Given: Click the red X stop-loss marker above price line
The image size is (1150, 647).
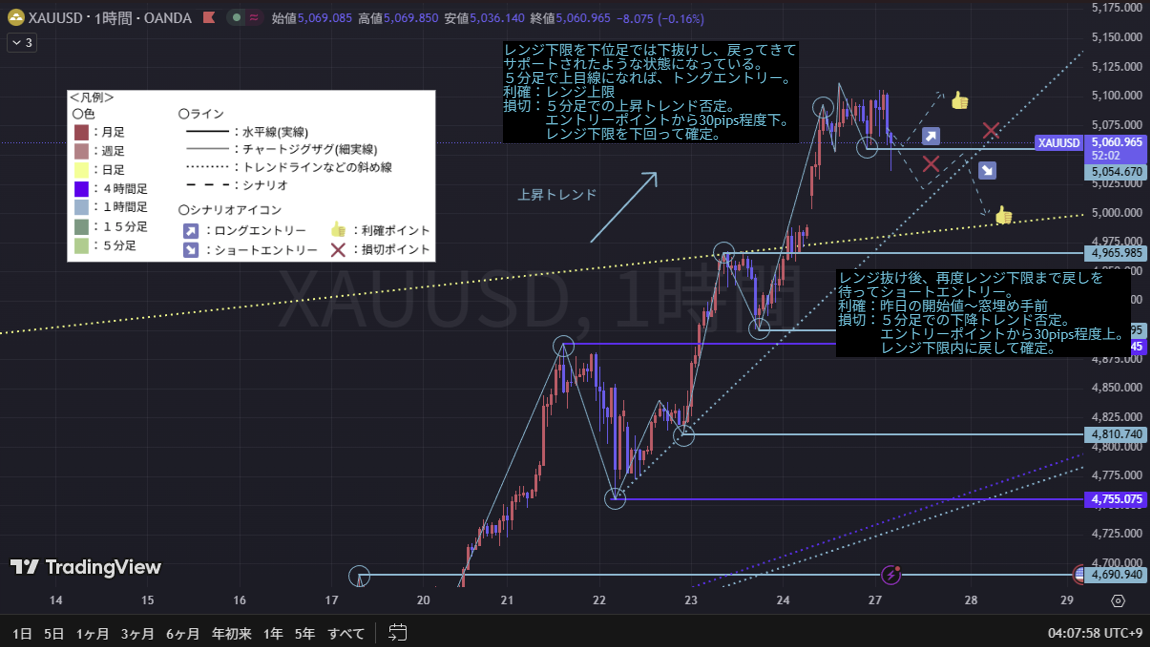Looking at the screenshot, I should tap(990, 131).
